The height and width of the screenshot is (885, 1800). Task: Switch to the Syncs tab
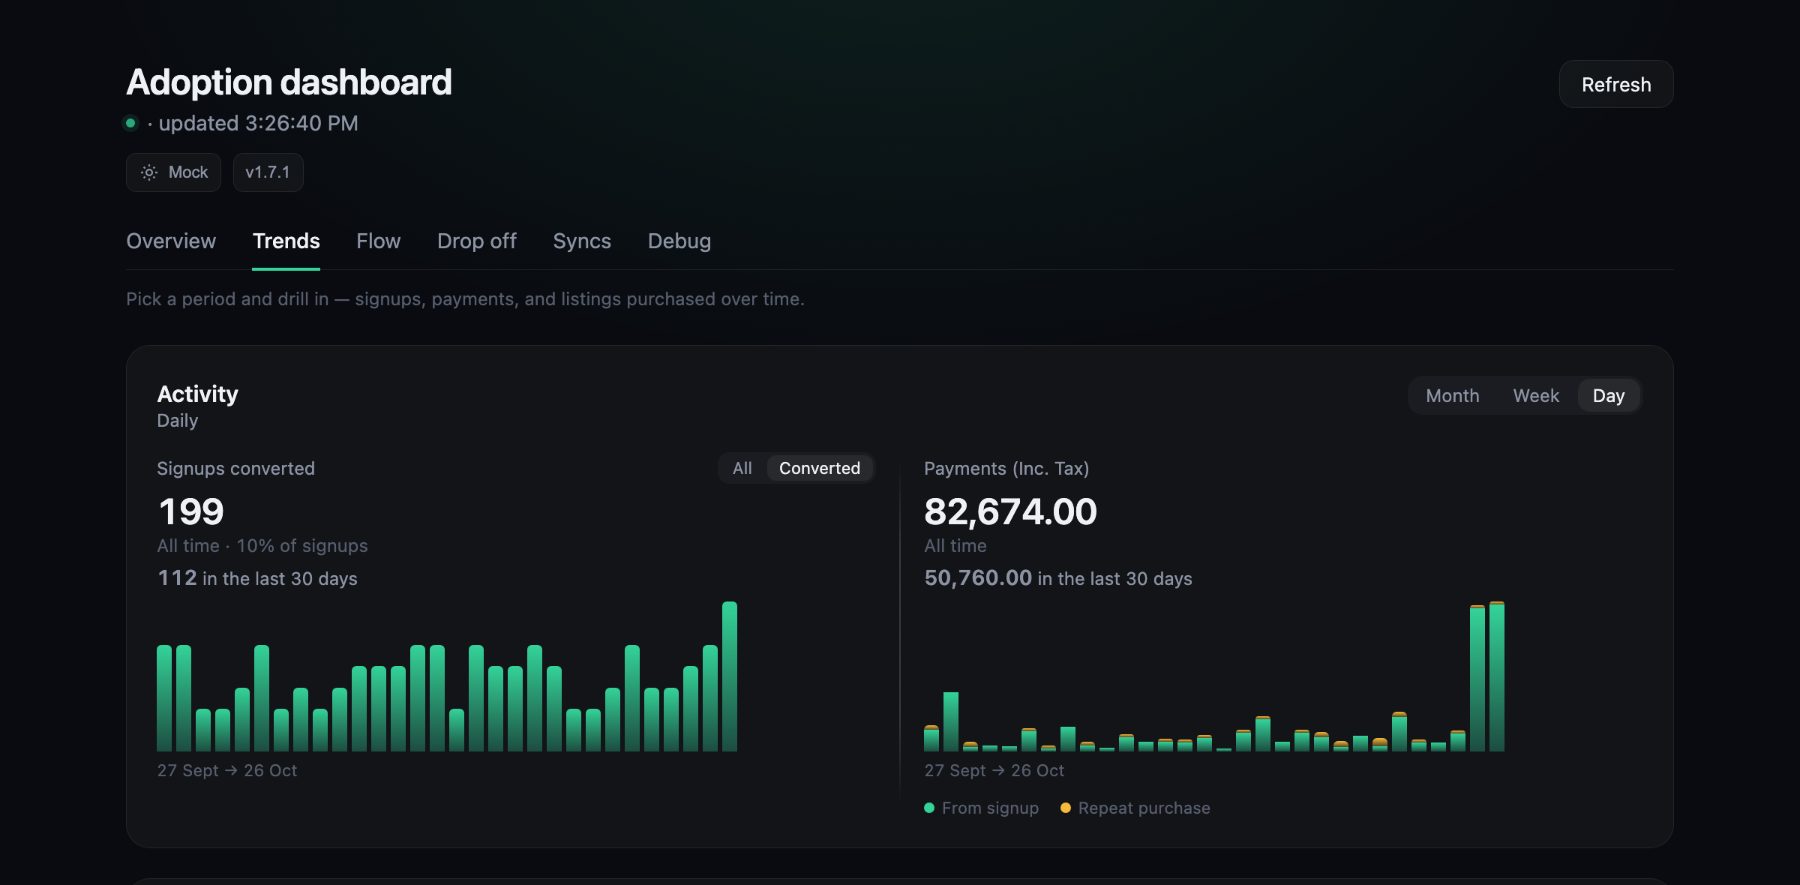582,241
